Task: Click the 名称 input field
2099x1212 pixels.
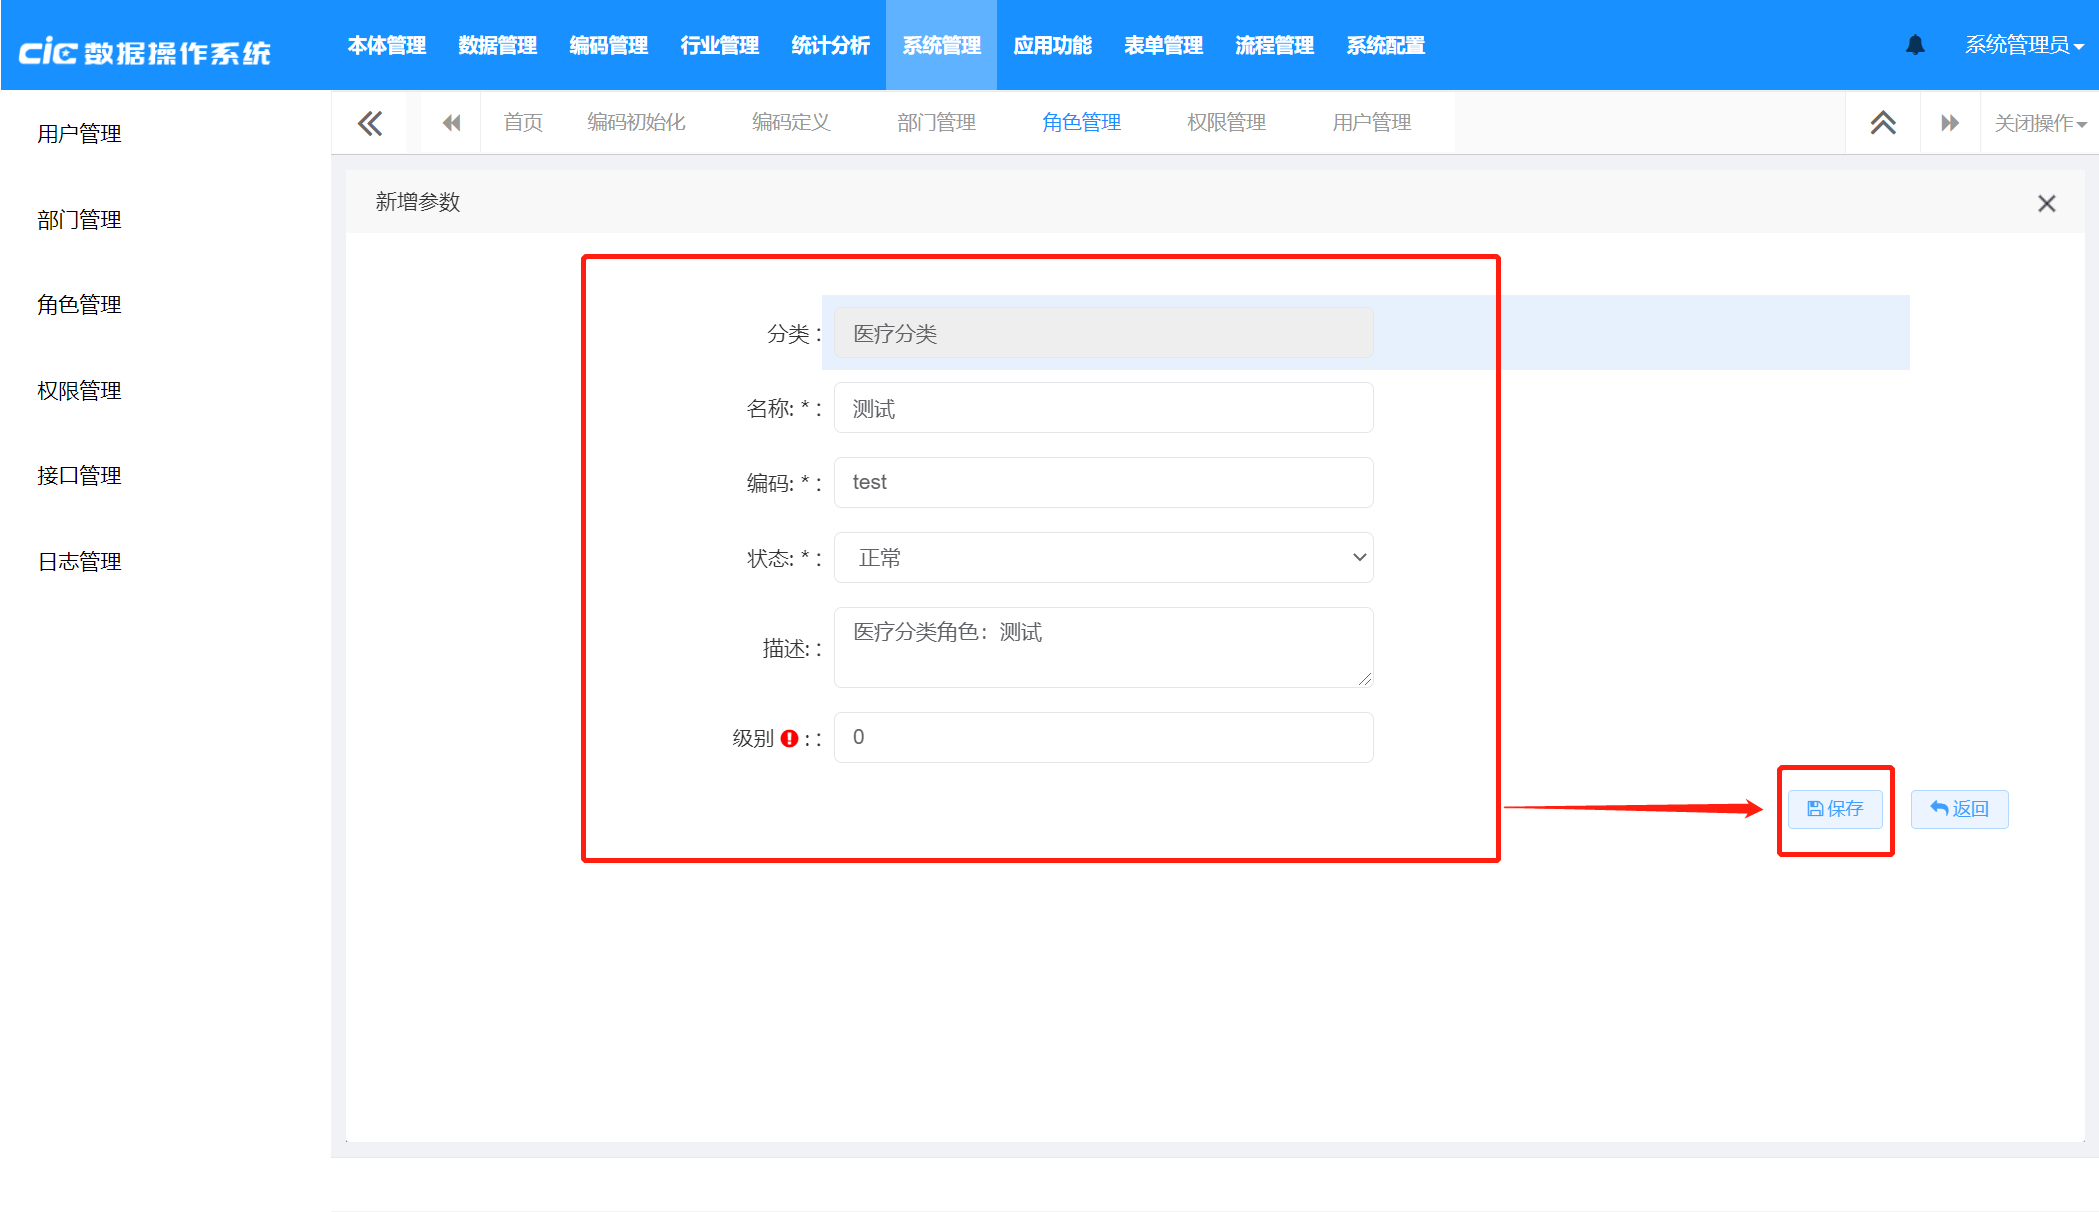Action: pyautogui.click(x=1103, y=408)
